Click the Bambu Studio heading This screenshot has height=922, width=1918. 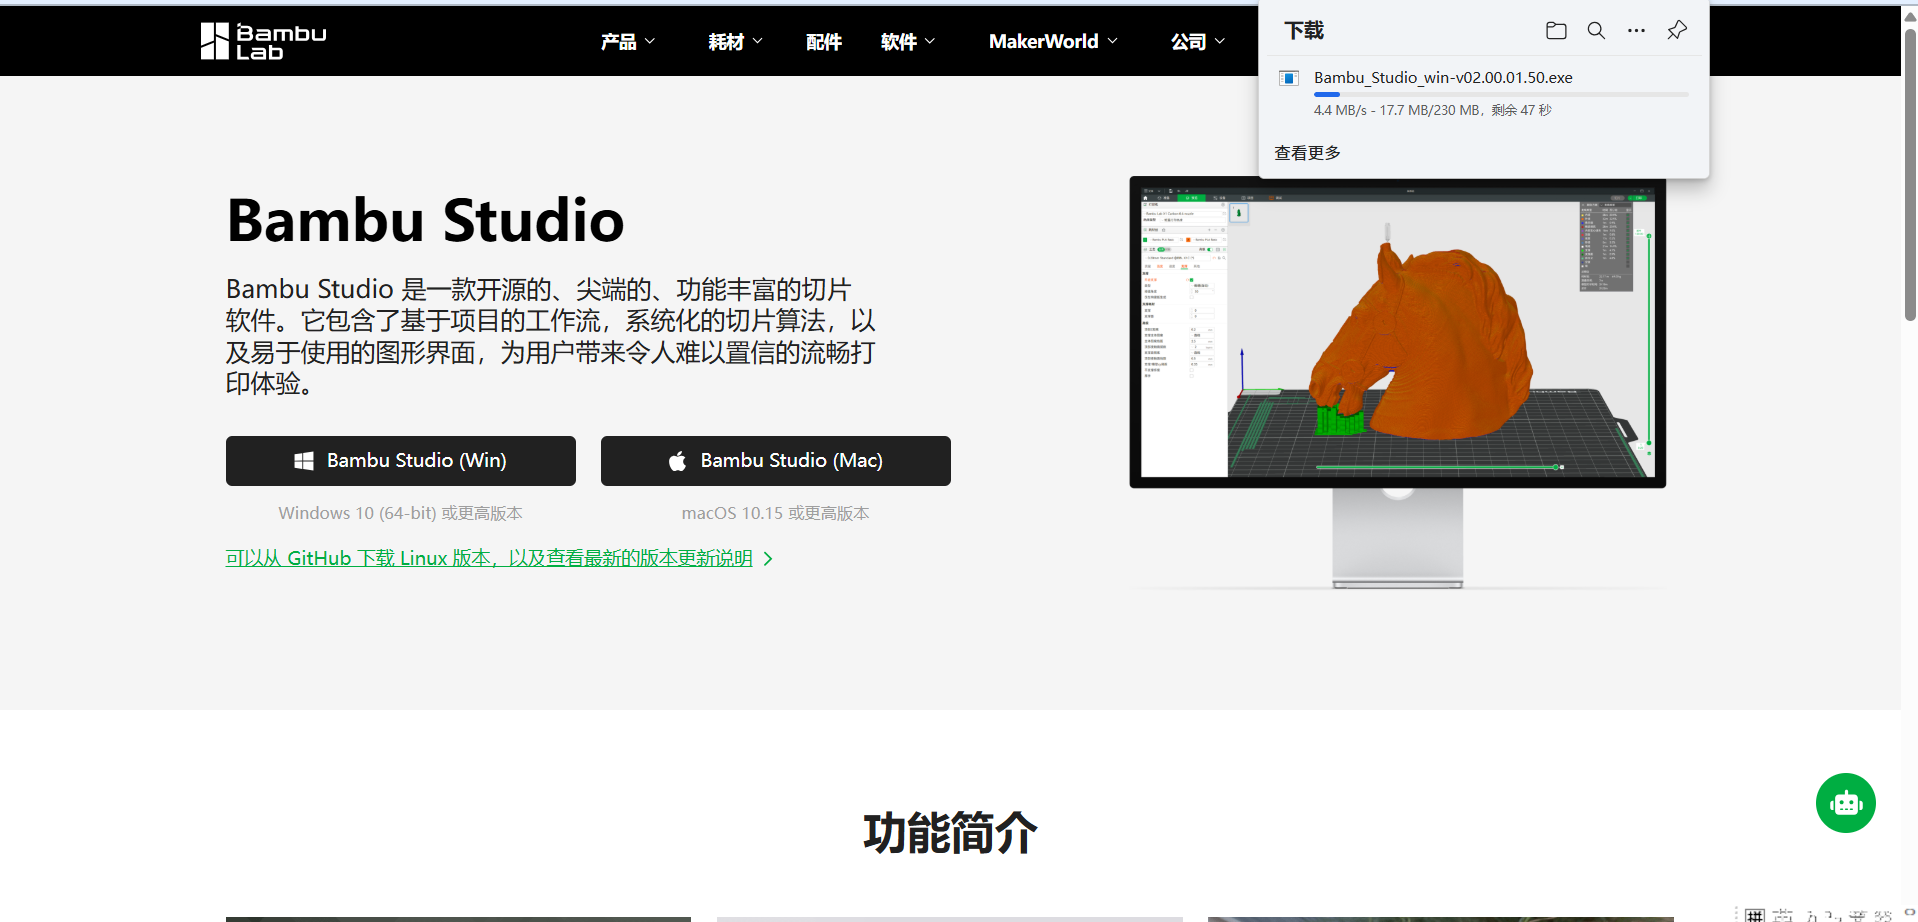tap(425, 221)
